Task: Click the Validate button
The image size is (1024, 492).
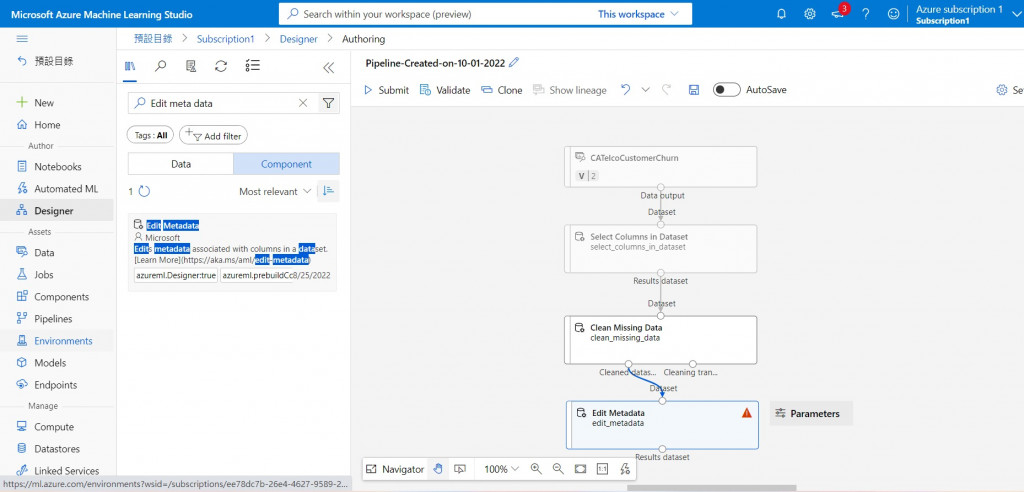Action: (445, 90)
